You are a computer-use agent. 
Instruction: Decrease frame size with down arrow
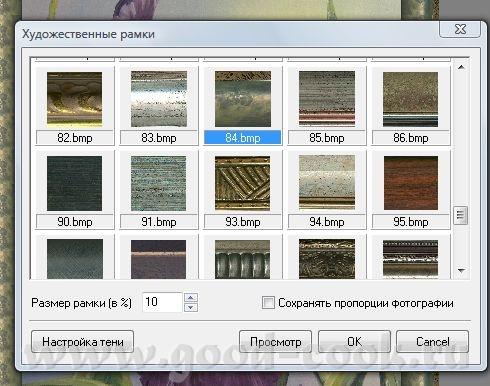(x=191, y=307)
